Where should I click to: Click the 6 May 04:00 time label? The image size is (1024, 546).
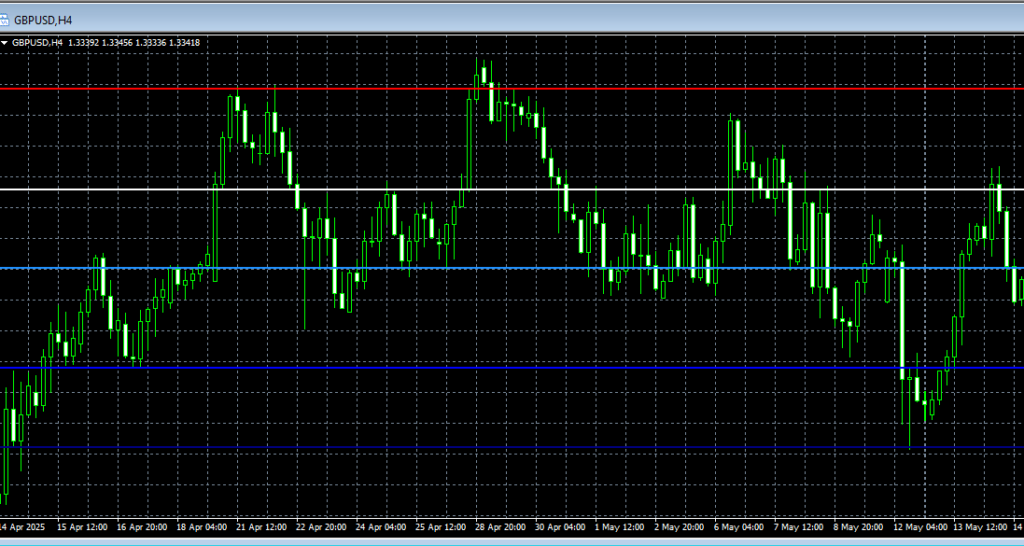point(739,527)
